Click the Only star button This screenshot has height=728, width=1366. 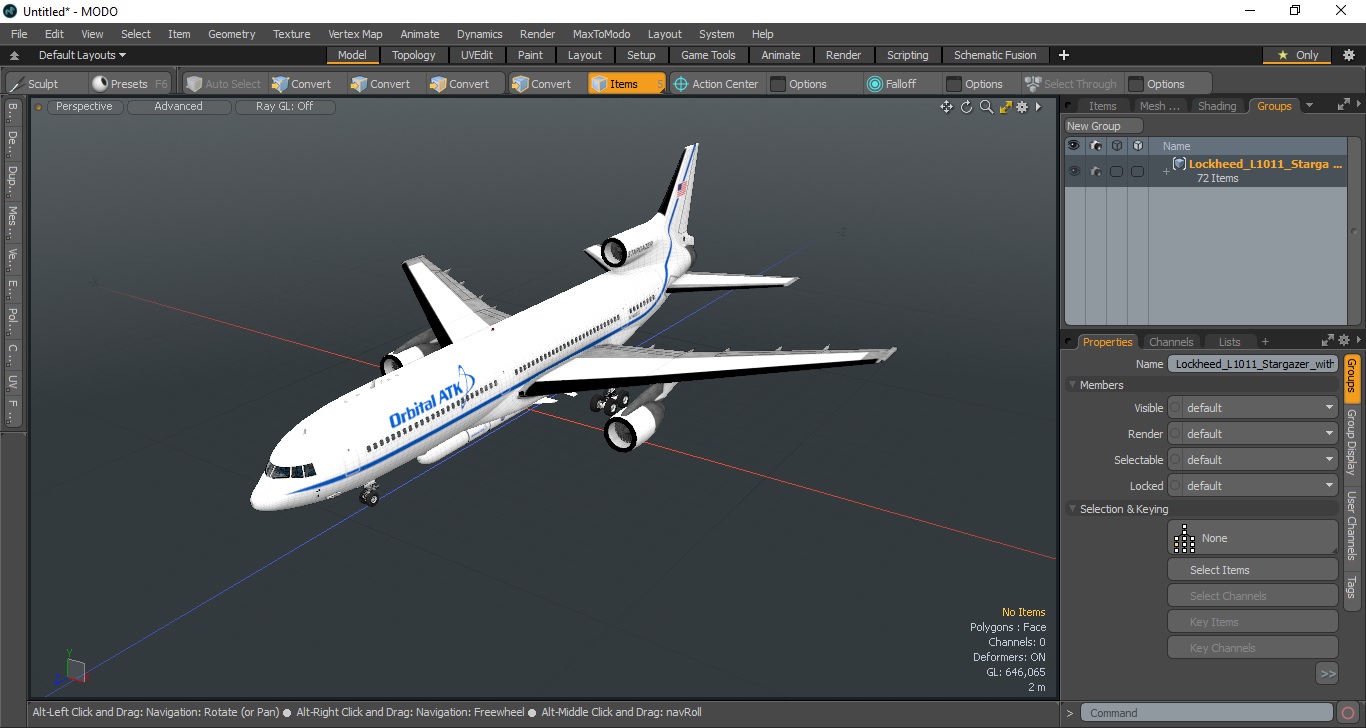click(x=1298, y=55)
